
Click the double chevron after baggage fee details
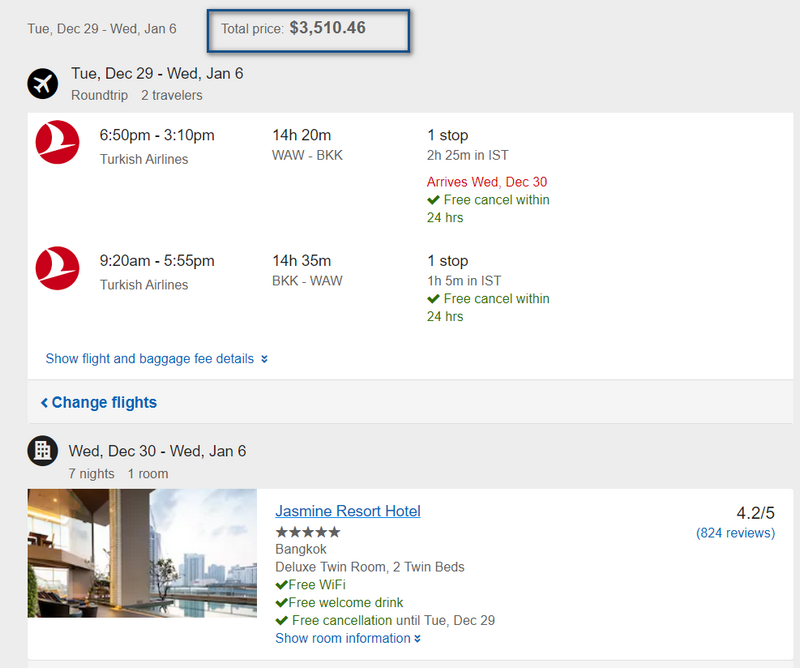click(x=264, y=359)
